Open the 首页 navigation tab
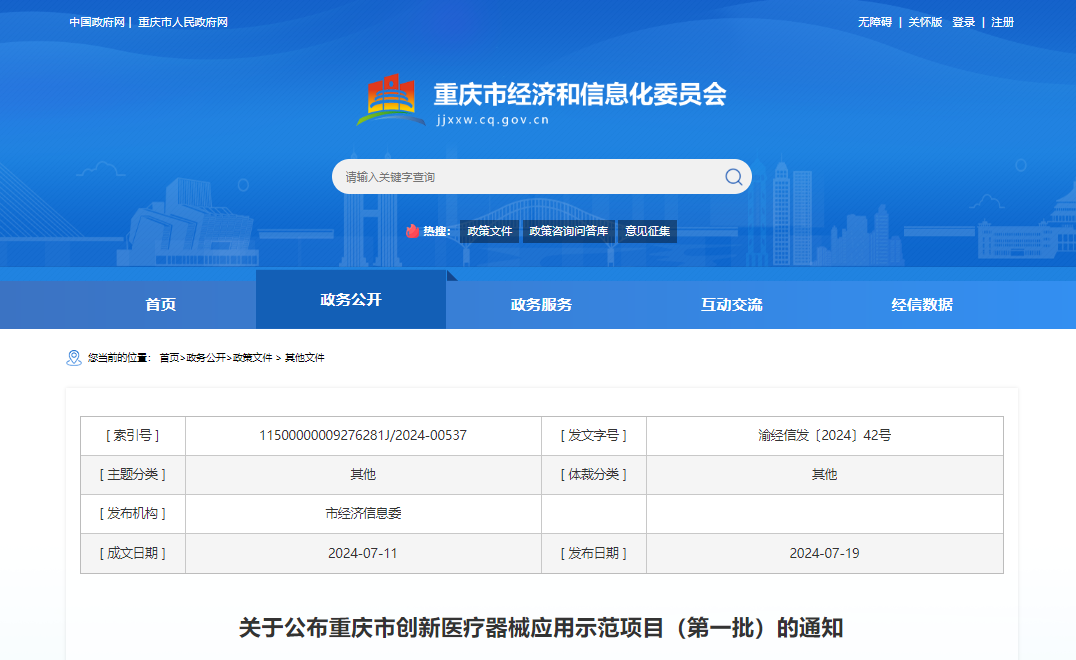The image size is (1076, 660). 161,305
